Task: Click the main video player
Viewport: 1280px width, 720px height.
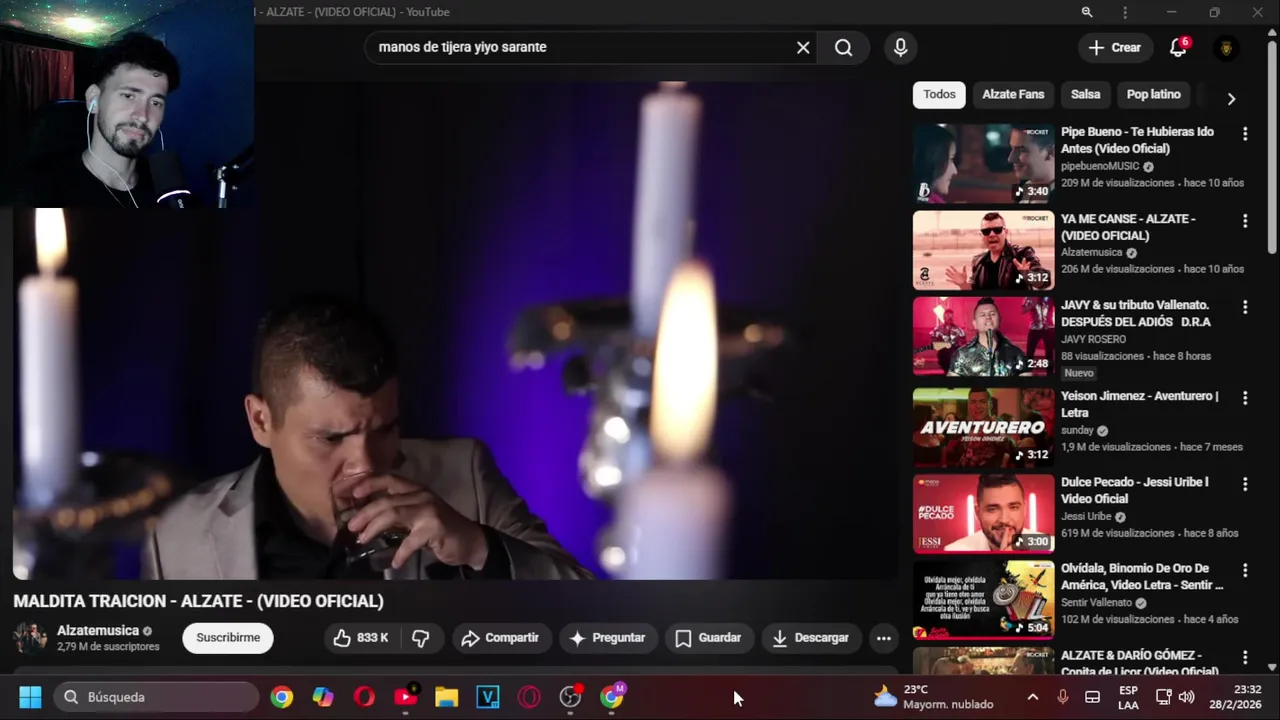Action: tap(455, 330)
